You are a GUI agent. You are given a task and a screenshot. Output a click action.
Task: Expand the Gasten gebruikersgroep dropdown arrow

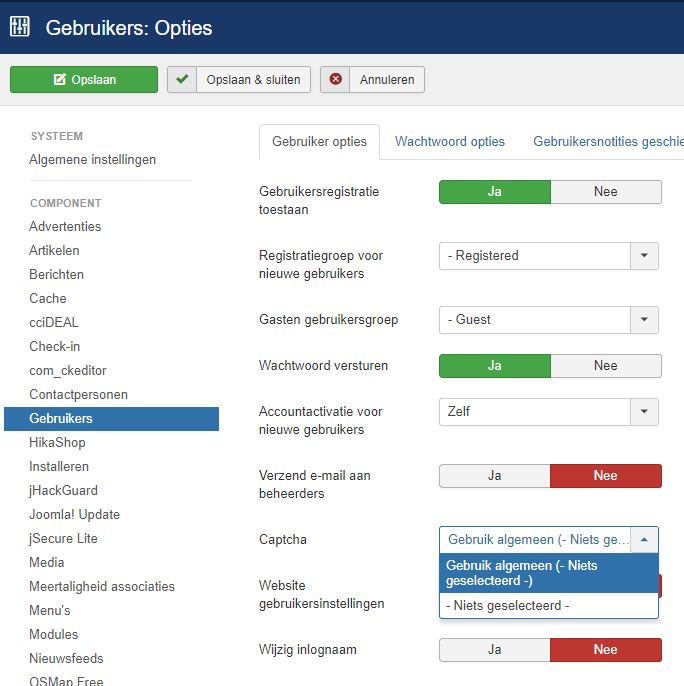[645, 320]
